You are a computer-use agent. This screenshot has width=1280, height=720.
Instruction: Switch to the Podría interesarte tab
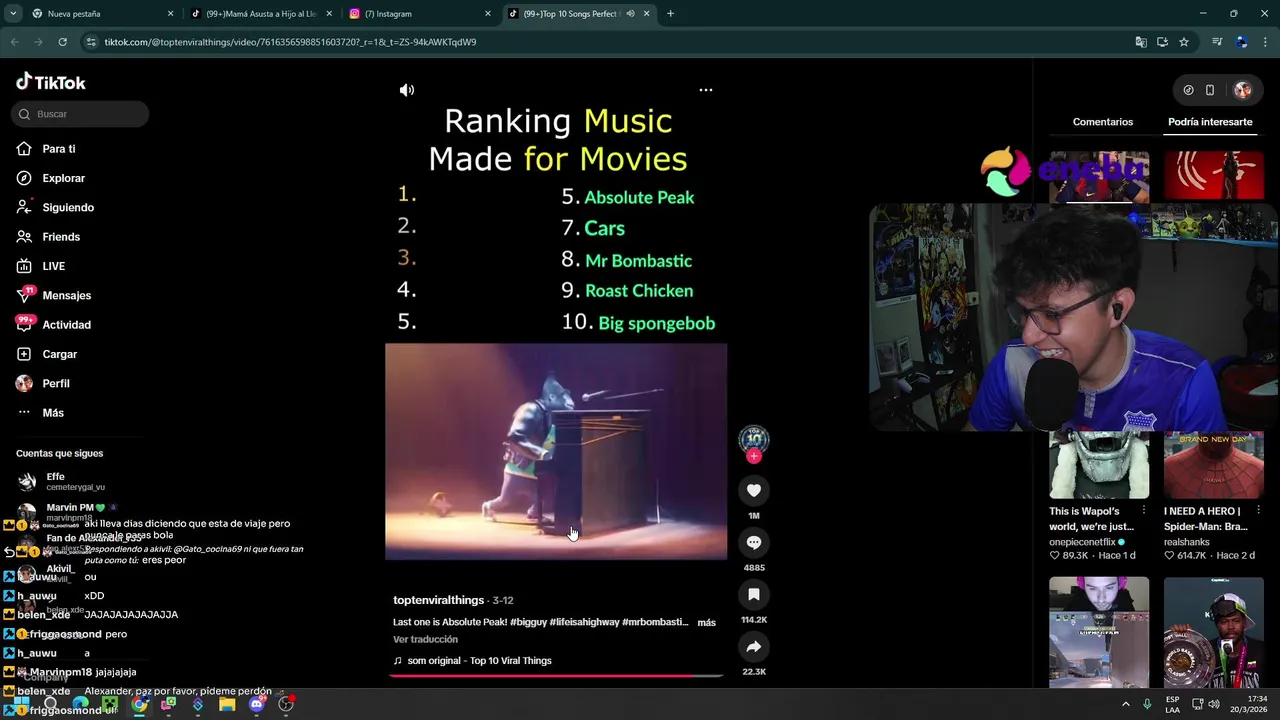(1210, 122)
